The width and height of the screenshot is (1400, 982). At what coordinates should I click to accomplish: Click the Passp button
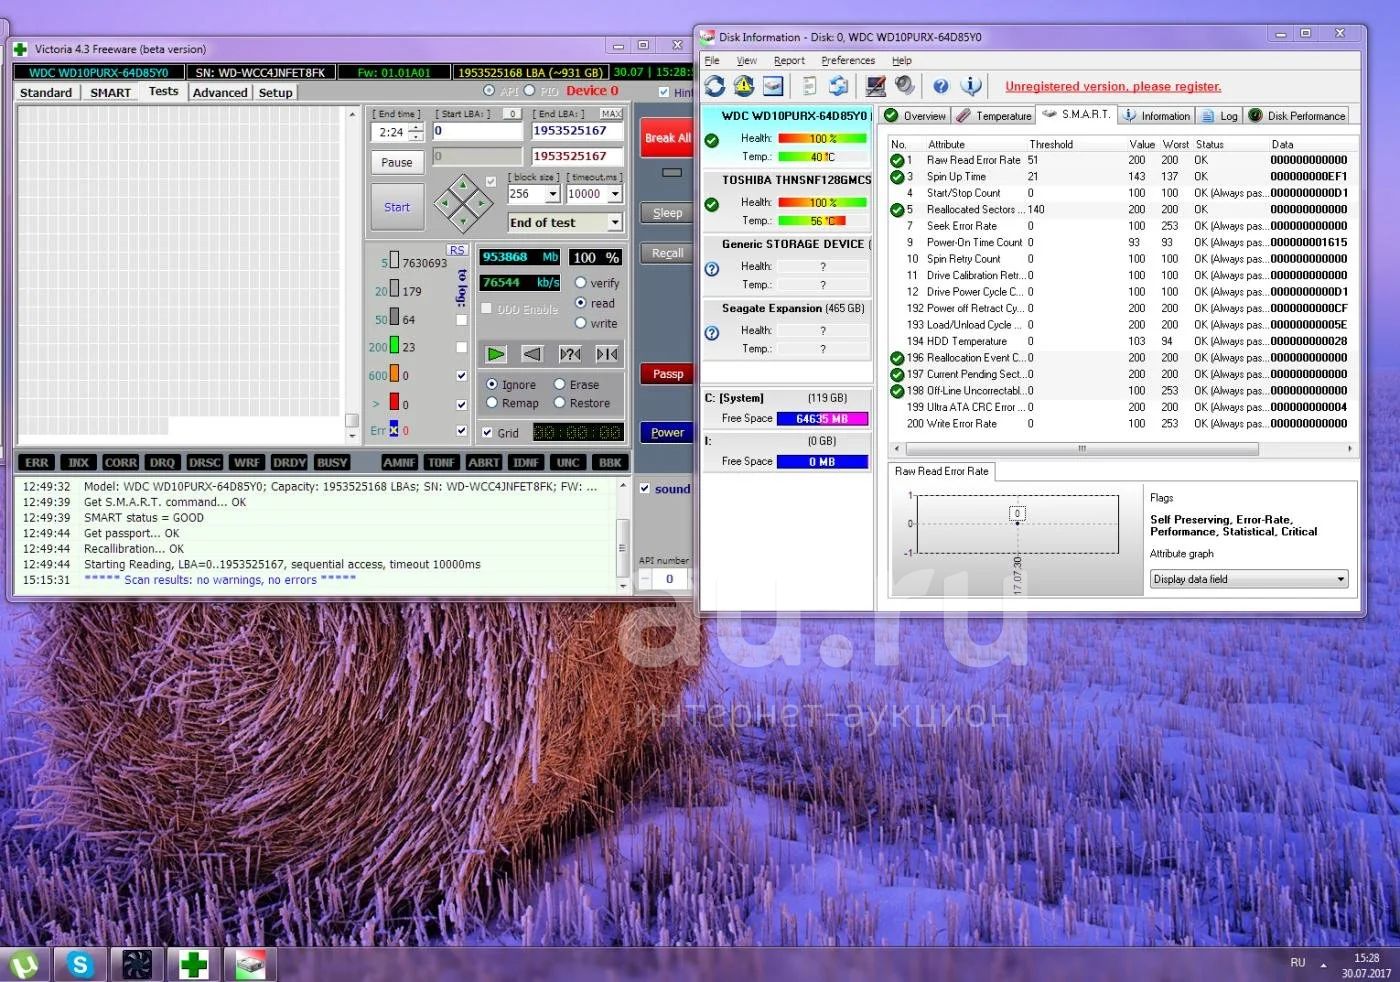667,374
